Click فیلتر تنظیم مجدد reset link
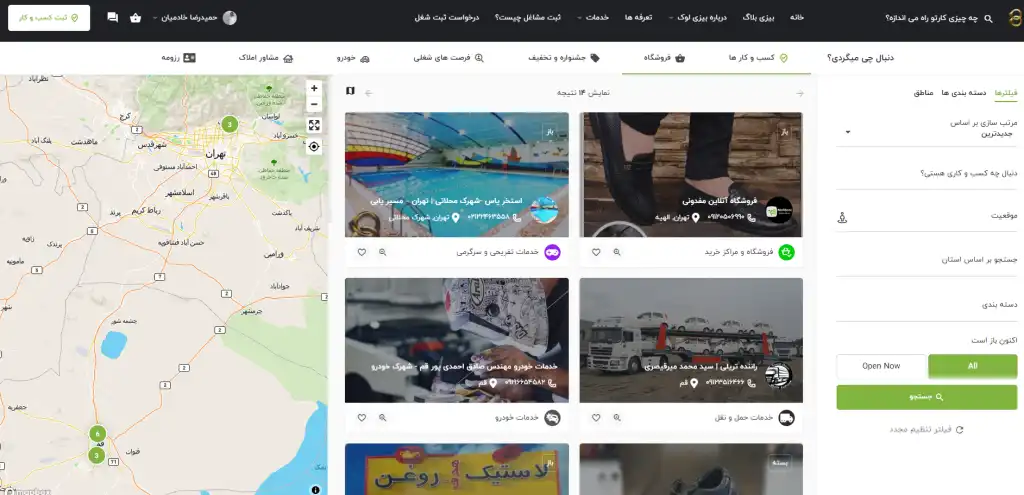Viewport: 1024px width, 495px height. pyautogui.click(x=927, y=430)
